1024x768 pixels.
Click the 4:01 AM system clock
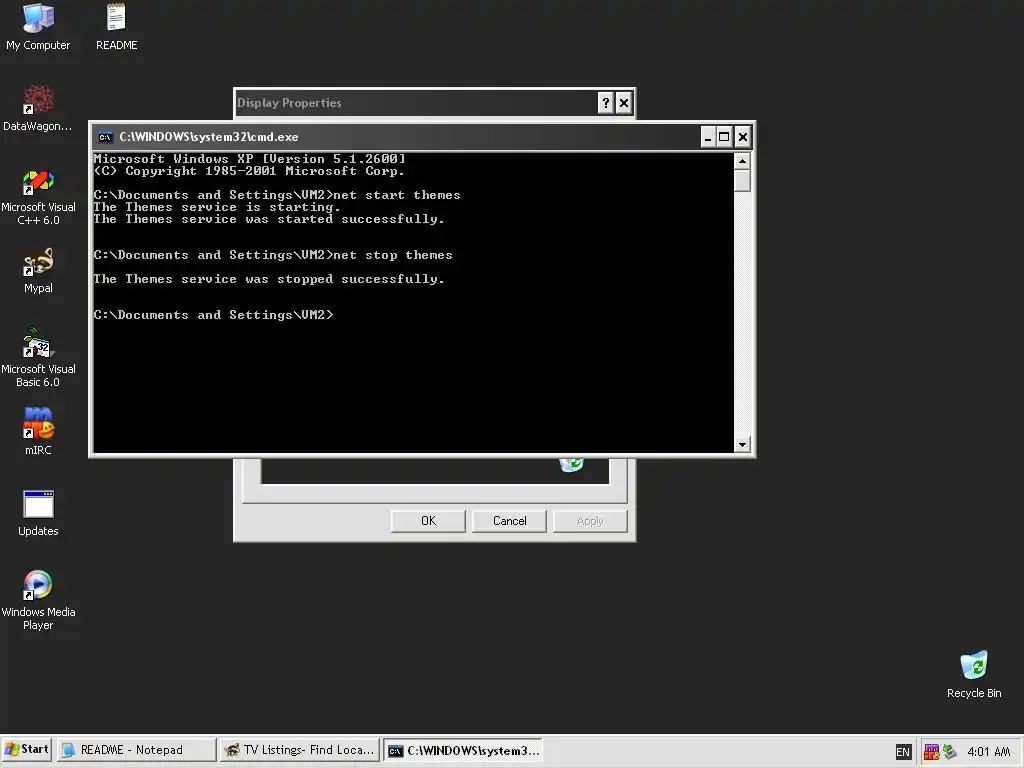988,752
